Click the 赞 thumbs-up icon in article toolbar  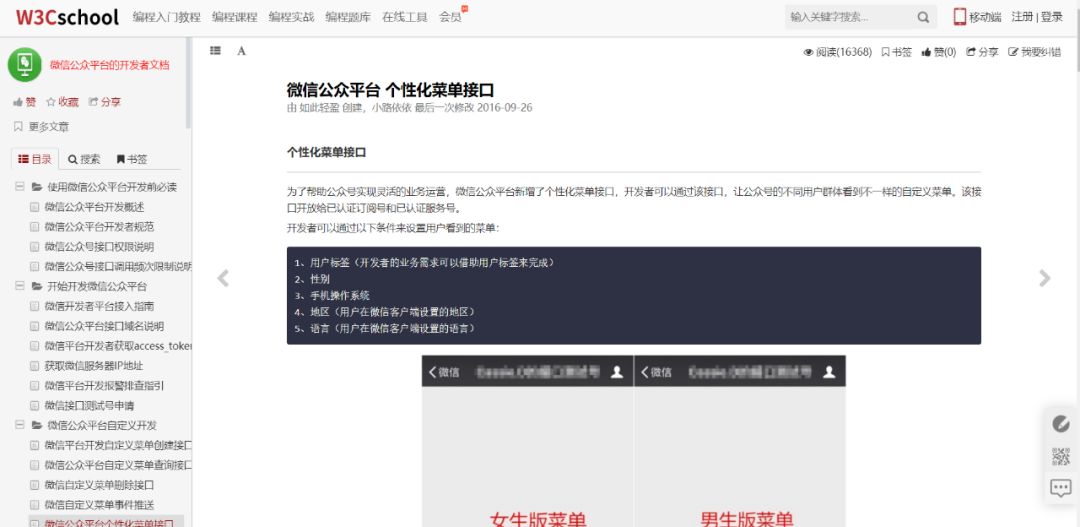point(927,52)
